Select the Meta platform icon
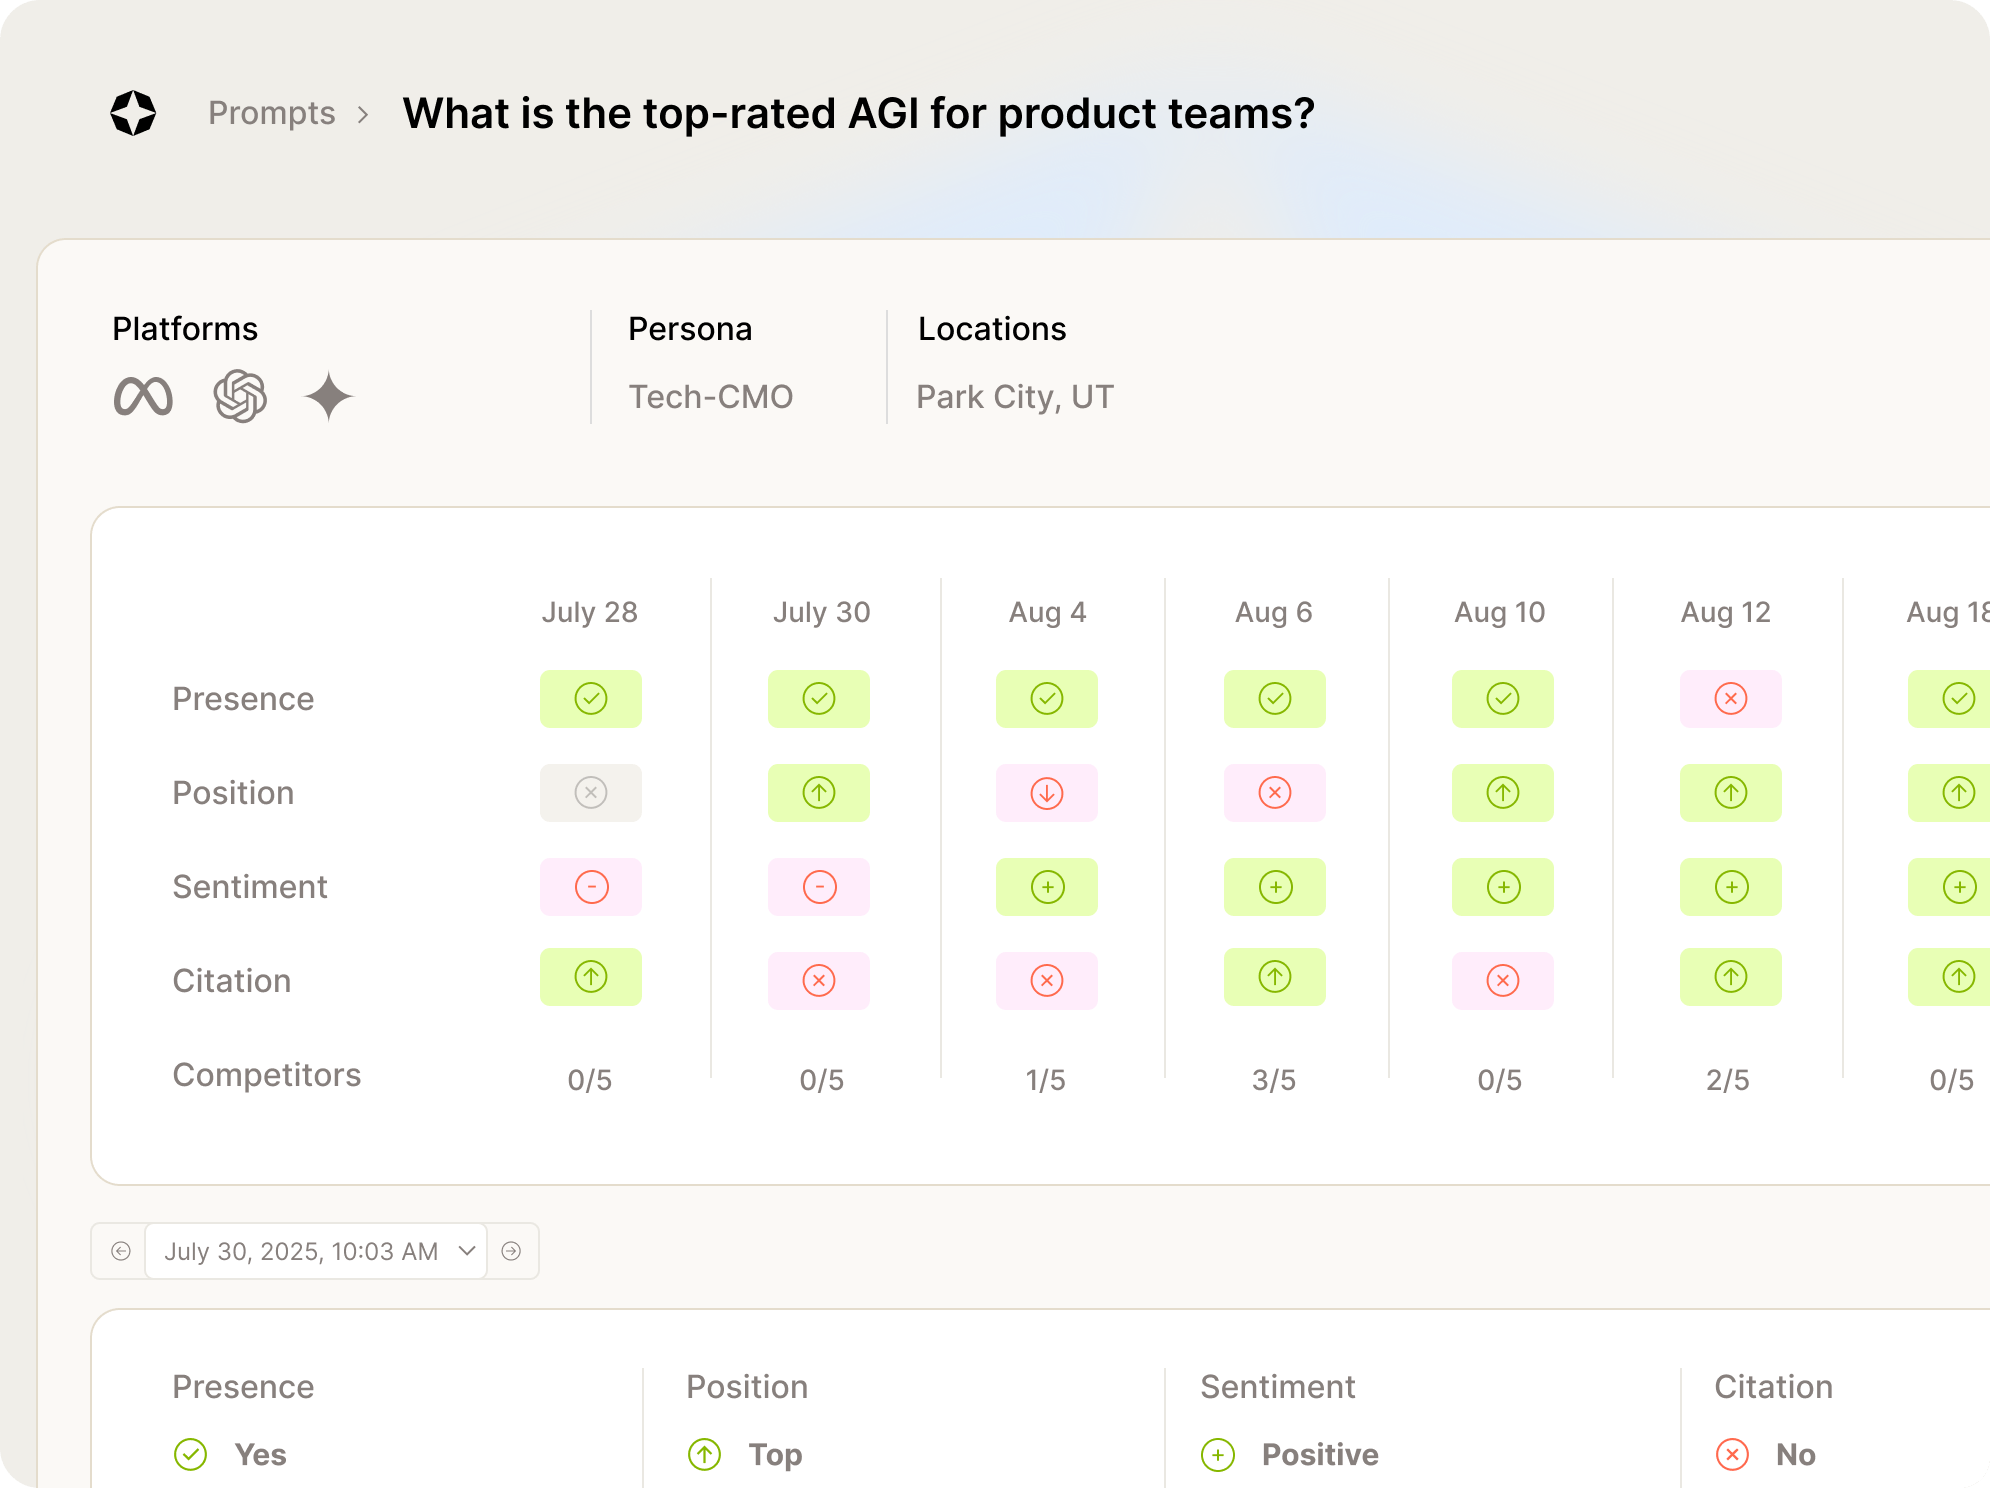The width and height of the screenshot is (1990, 1488). point(143,397)
